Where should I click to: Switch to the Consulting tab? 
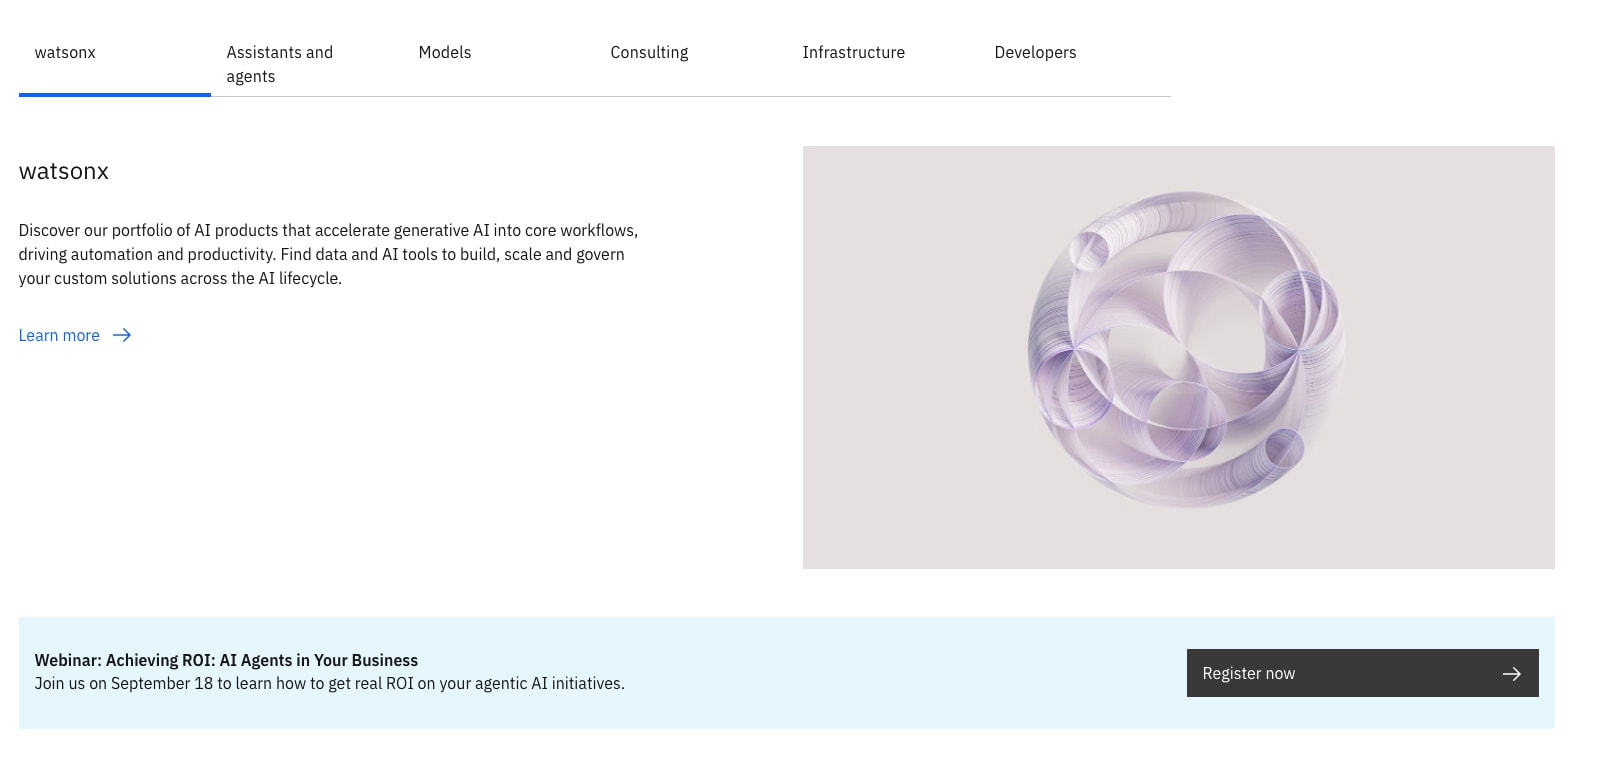[x=690, y=63]
